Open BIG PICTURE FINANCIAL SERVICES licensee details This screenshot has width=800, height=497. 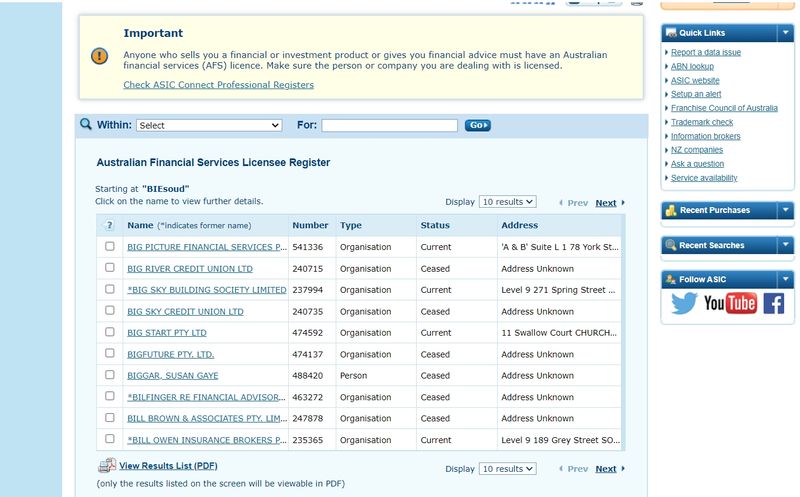[207, 247]
